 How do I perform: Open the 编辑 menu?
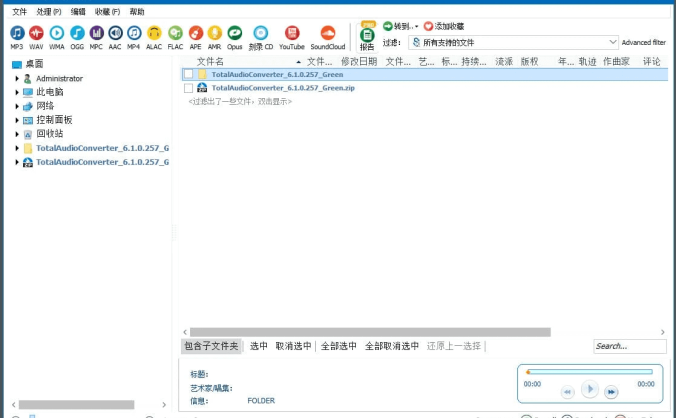click(x=78, y=12)
